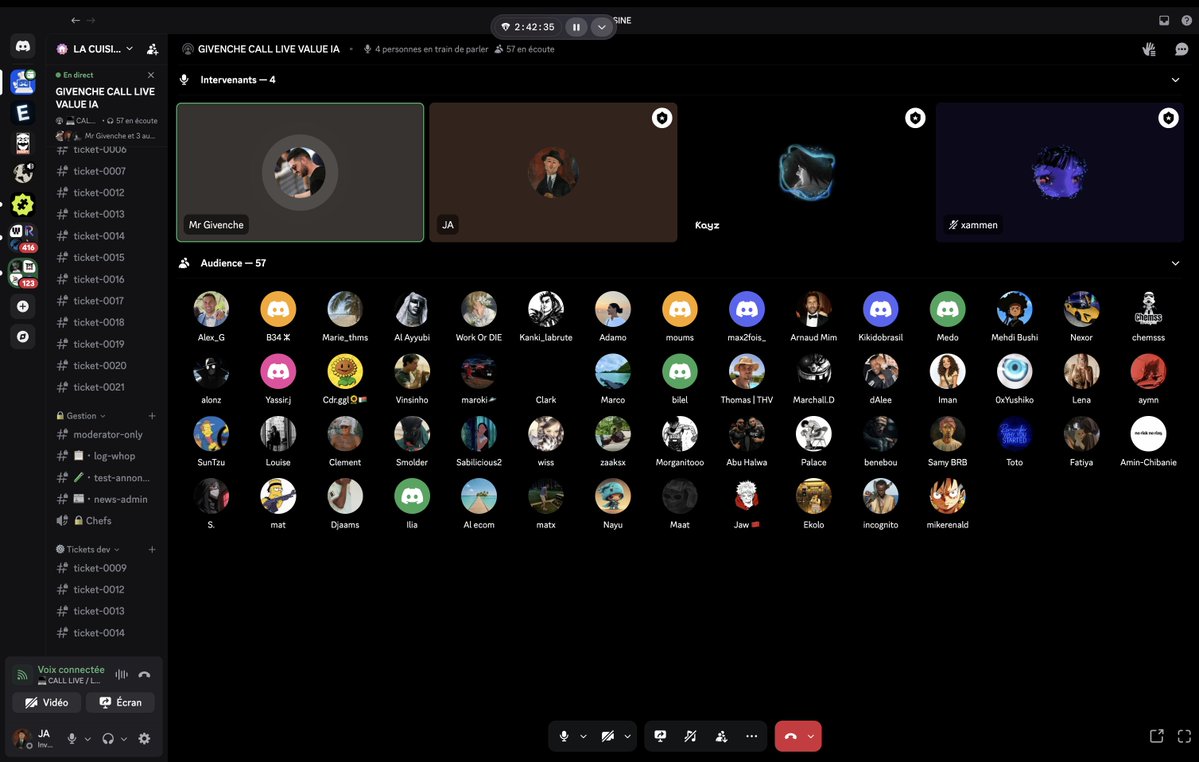Click people-with-arrow icon in bottom call toolbar
Screen dimensions: 1199x762
721,736
